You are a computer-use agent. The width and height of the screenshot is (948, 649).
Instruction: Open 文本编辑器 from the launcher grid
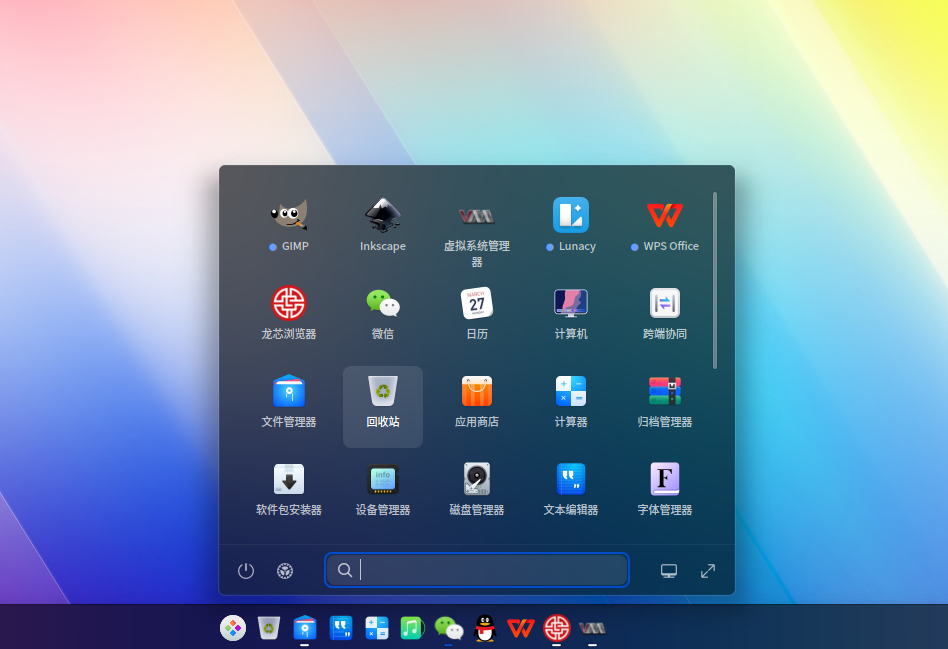[571, 489]
